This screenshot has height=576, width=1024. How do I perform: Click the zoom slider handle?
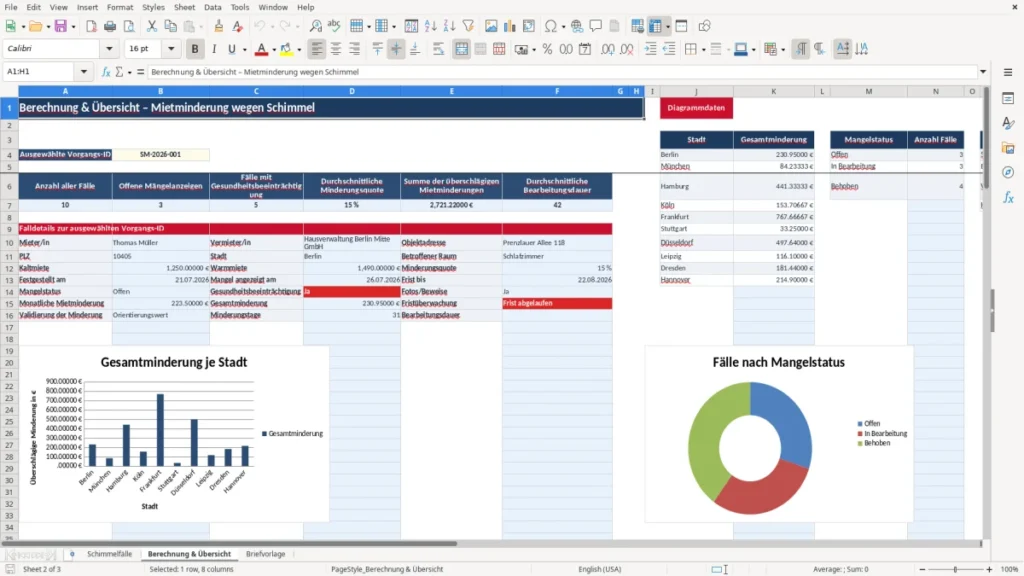[955, 569]
